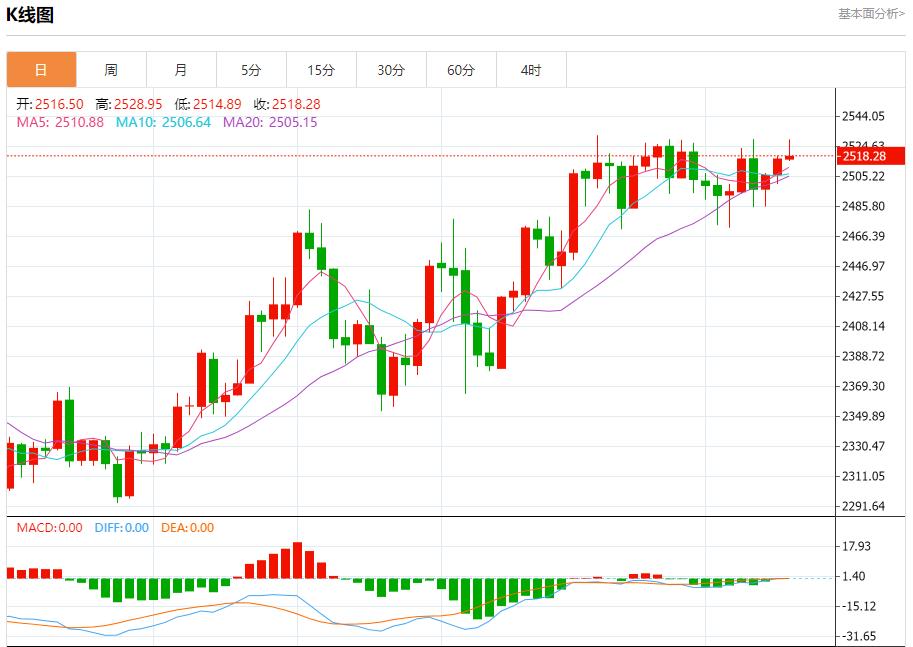The height and width of the screenshot is (647, 913).
Task: Click the DEA: 0.00 indicator label
Action: [x=187, y=528]
